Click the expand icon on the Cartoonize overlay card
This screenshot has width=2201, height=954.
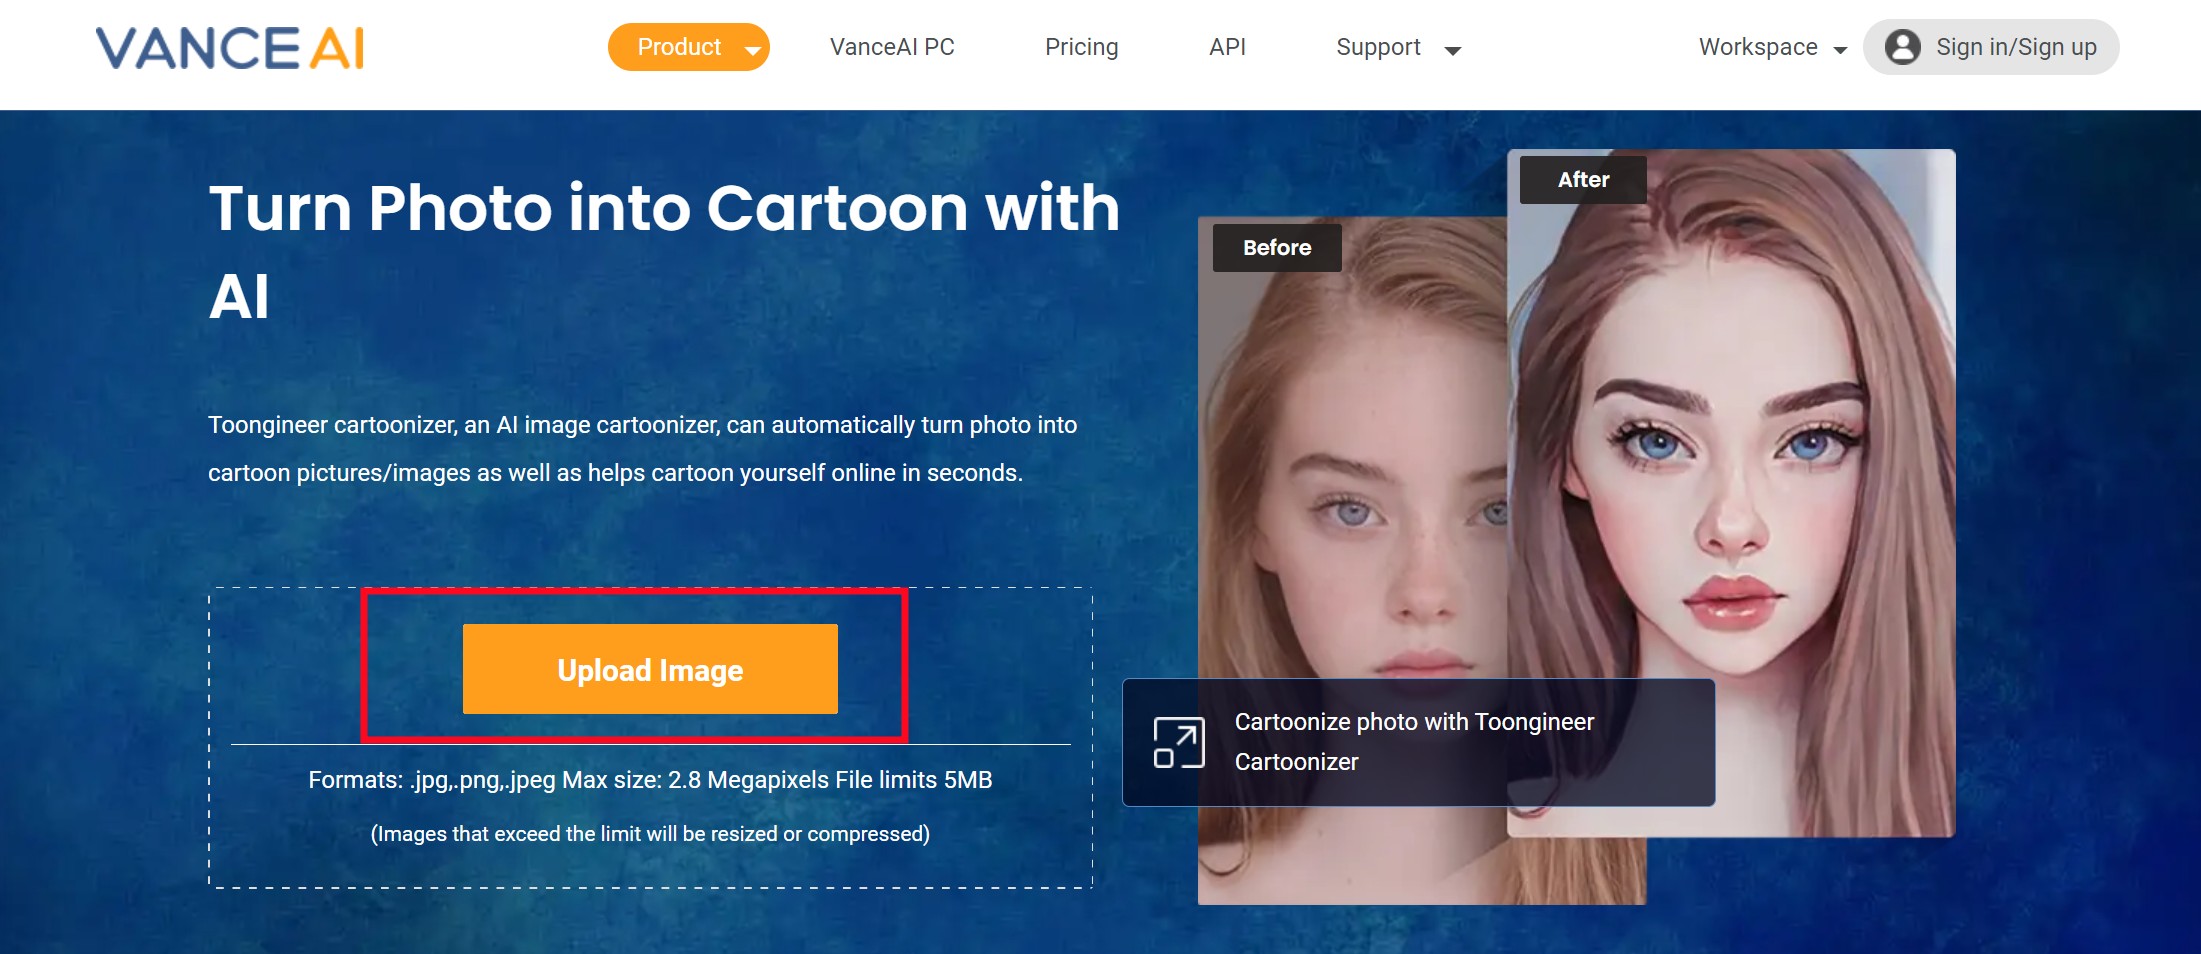point(1180,741)
